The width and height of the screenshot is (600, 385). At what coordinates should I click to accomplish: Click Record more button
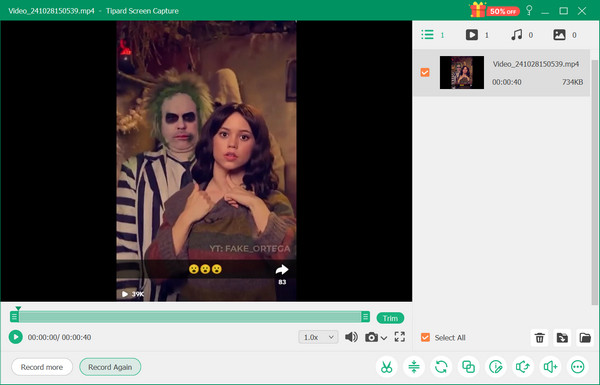click(42, 367)
